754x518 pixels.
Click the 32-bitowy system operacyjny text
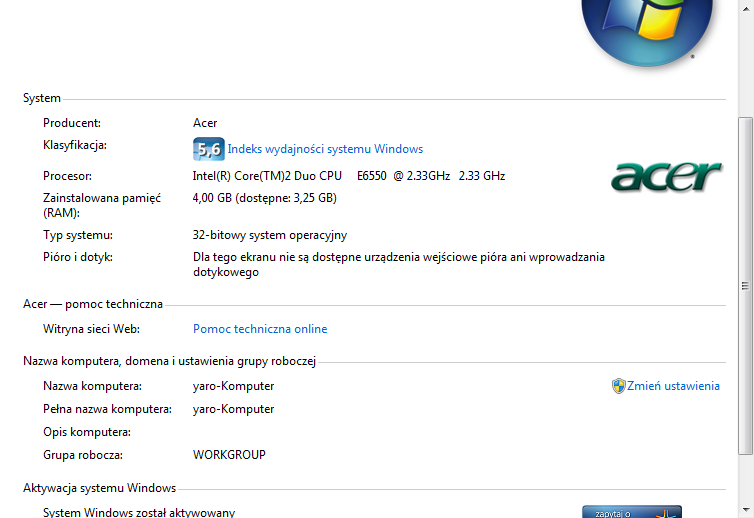pos(269,235)
